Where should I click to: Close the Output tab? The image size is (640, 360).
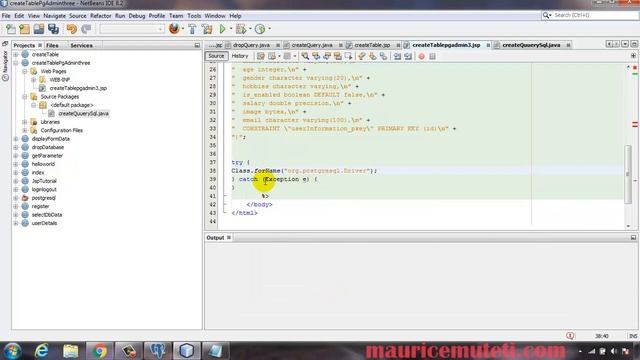coord(229,238)
